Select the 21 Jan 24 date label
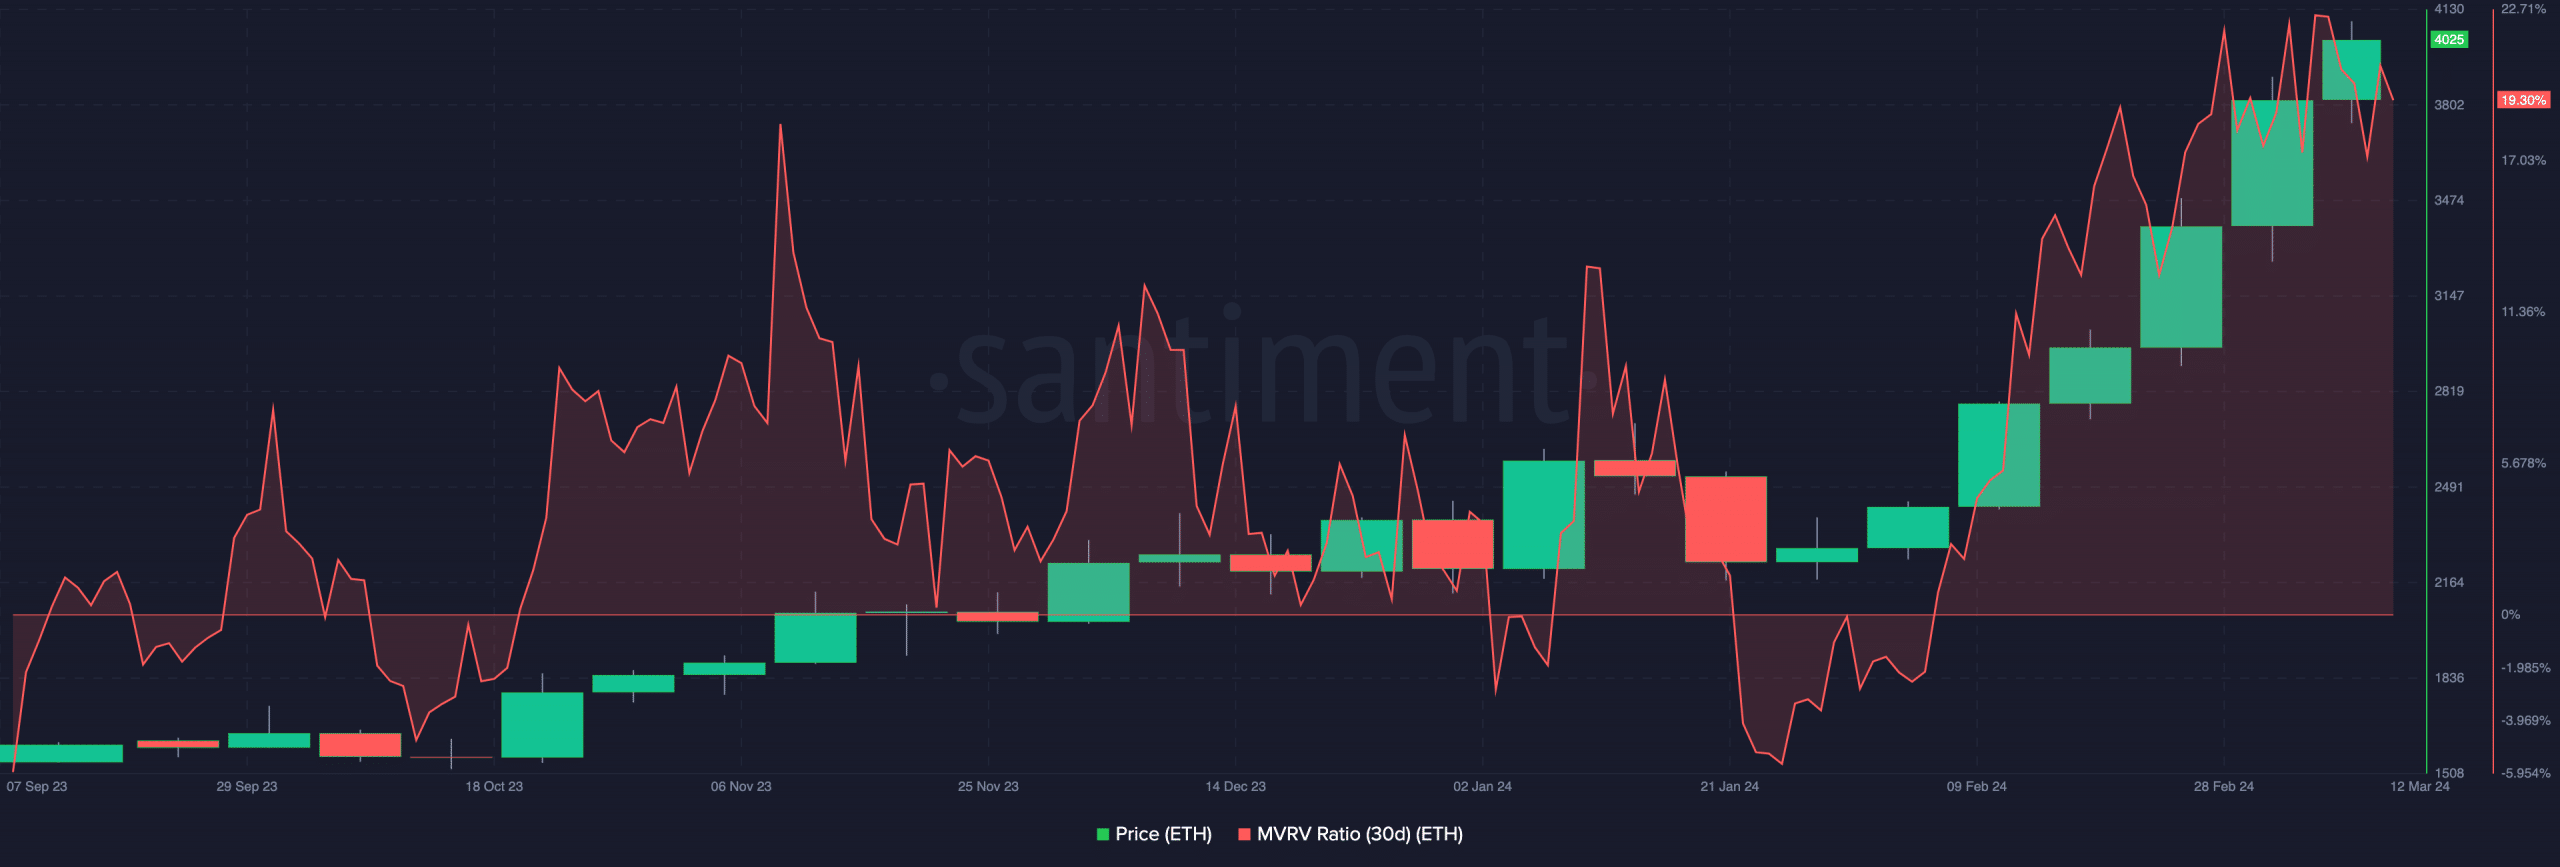Image resolution: width=2560 pixels, height=867 pixels. 1729,786
